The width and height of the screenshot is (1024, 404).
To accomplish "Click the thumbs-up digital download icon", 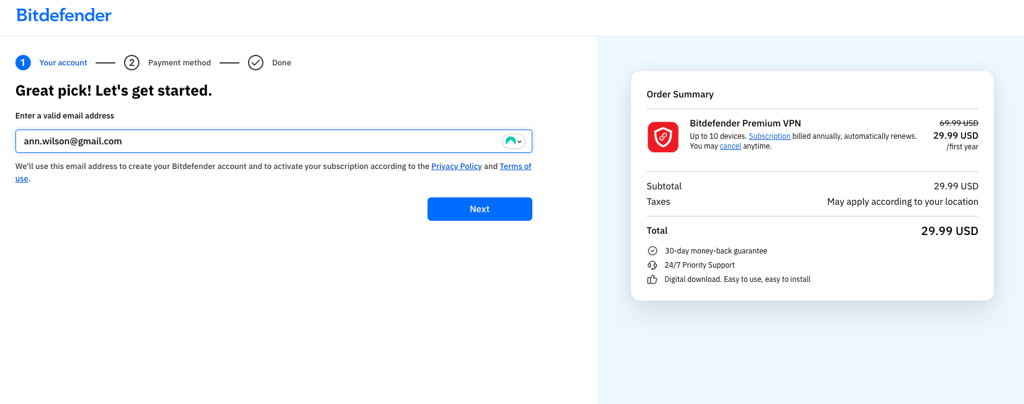I will [652, 279].
